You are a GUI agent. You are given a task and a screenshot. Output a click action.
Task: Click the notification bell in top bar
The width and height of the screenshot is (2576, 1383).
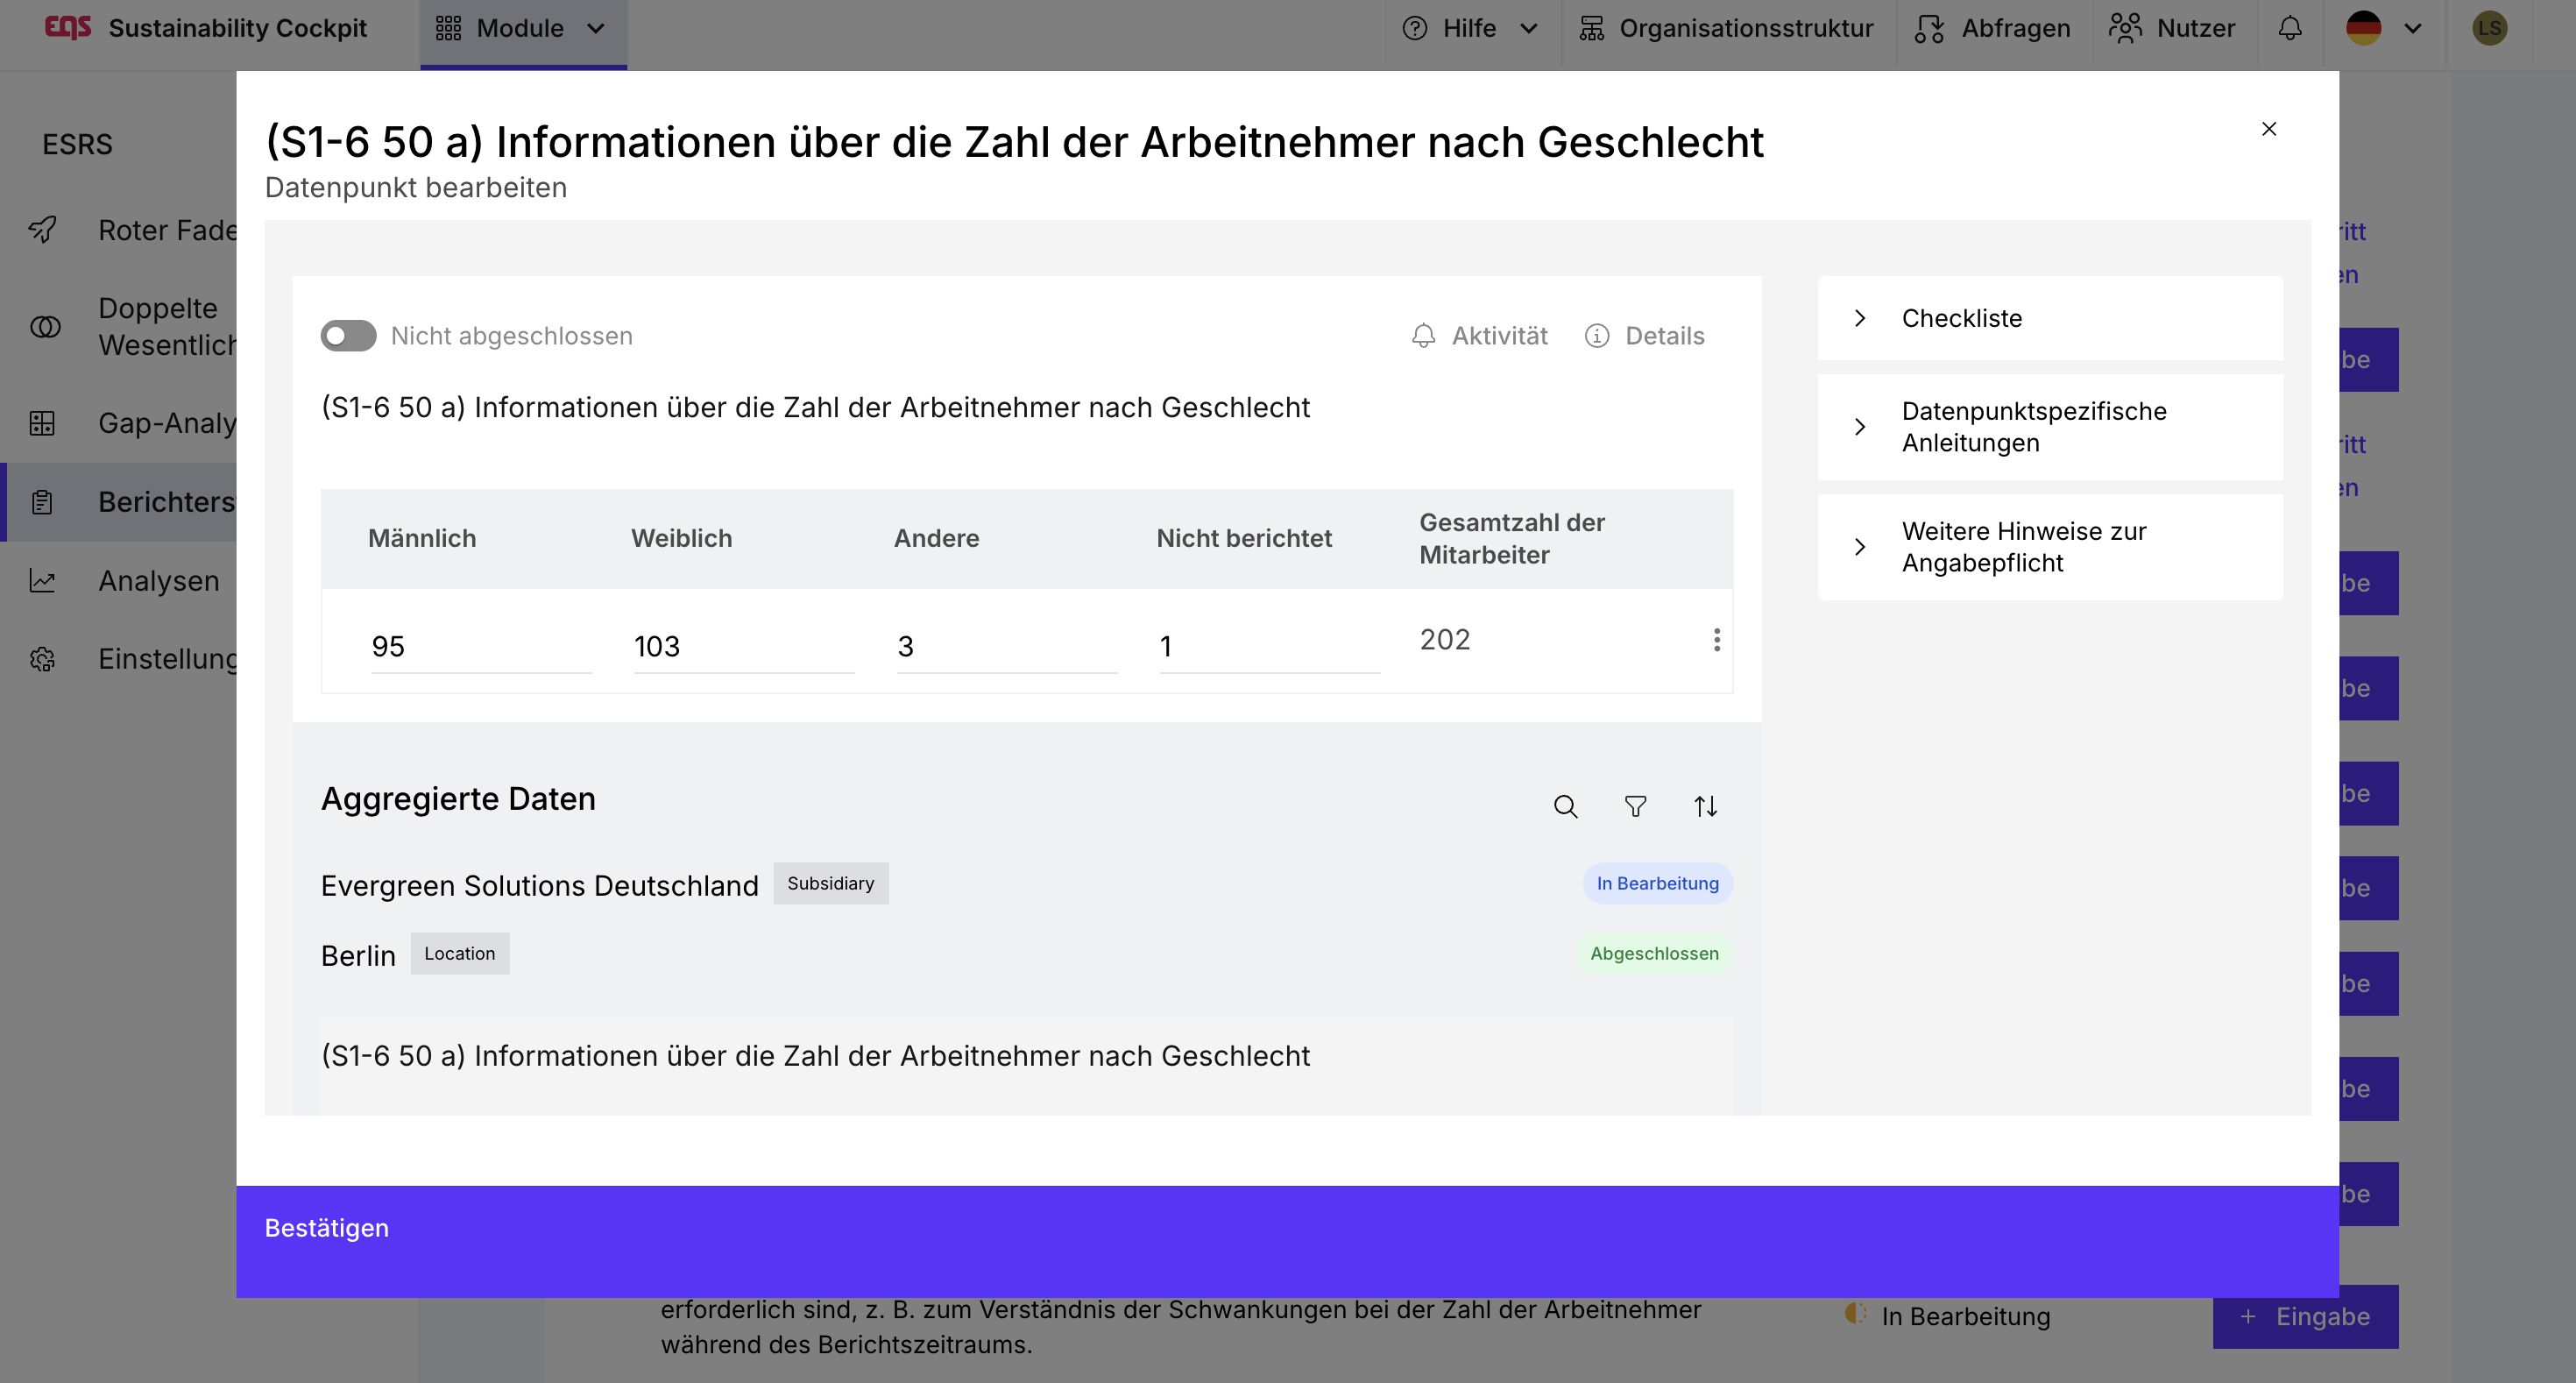(2290, 28)
